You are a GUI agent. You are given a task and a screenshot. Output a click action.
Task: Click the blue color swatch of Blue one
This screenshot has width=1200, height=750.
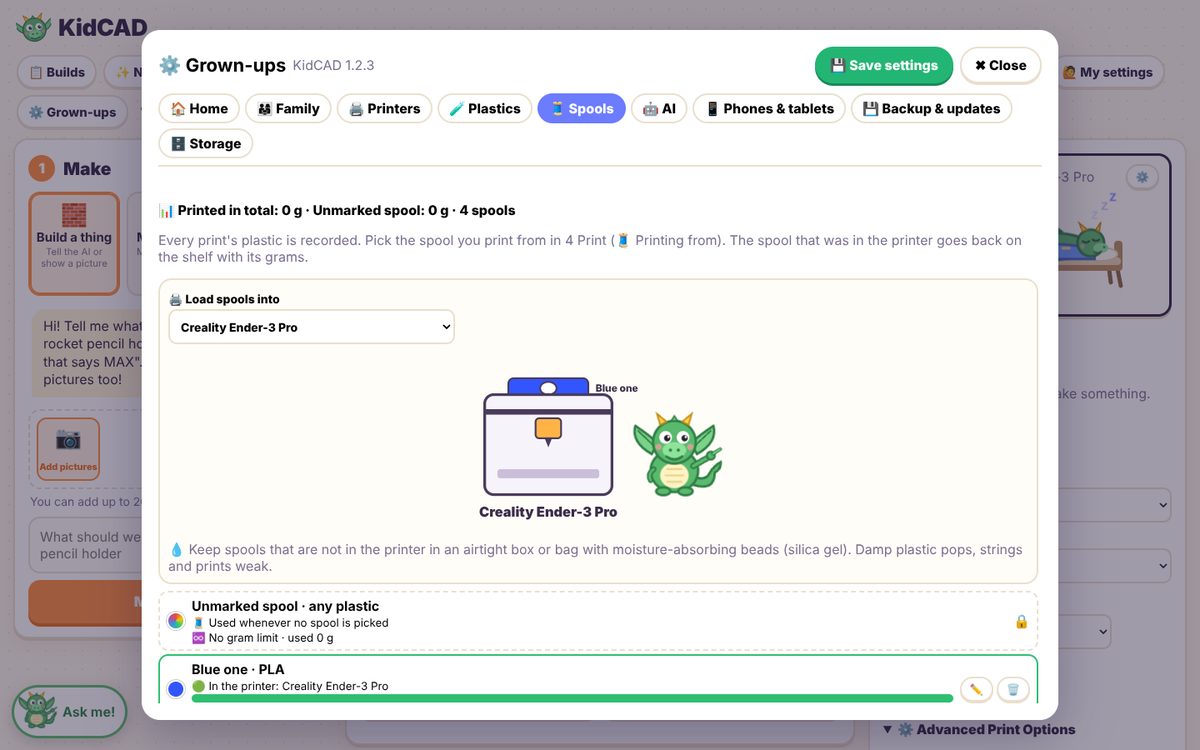click(x=176, y=688)
